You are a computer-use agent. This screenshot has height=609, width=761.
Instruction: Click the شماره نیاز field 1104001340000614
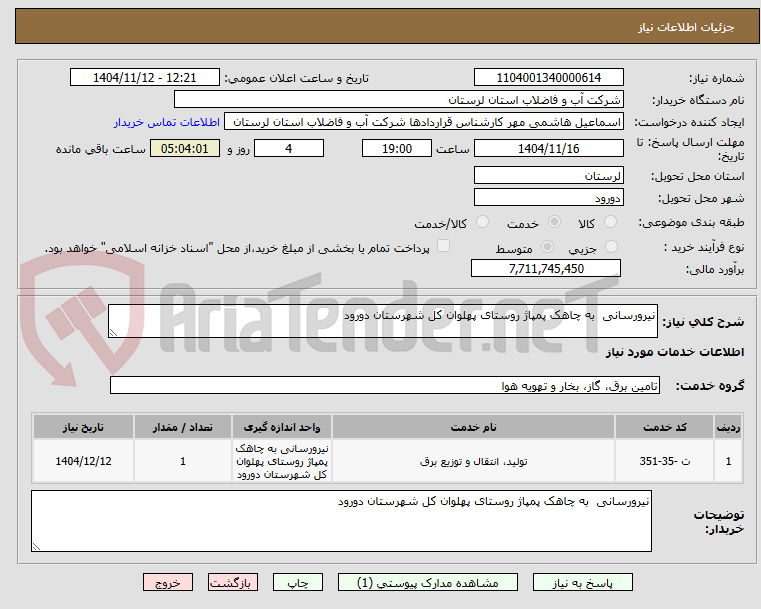pos(548,78)
